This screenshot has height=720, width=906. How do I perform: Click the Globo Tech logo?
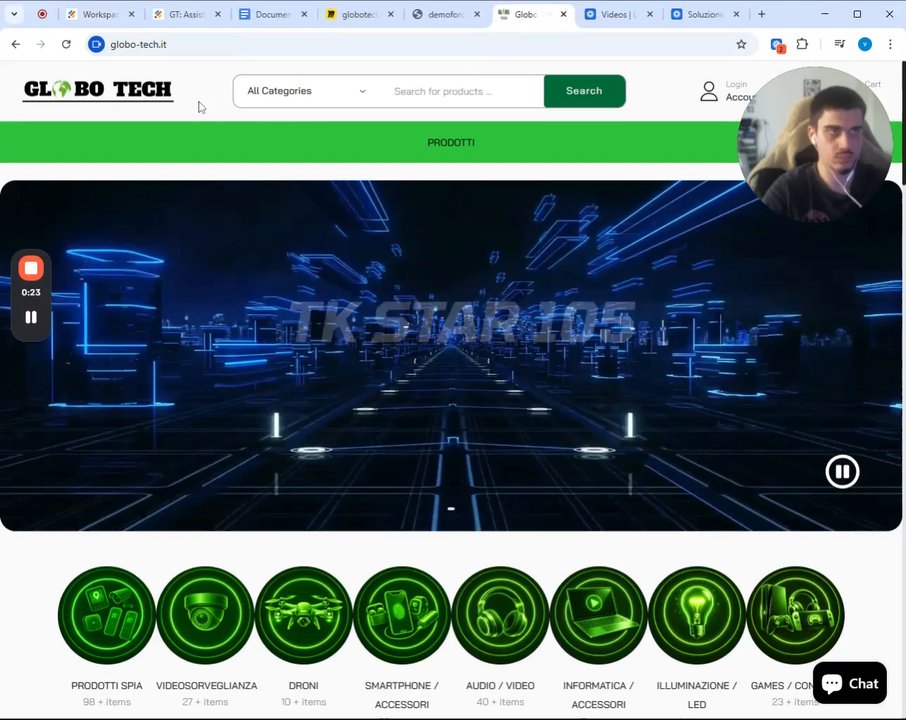98,90
